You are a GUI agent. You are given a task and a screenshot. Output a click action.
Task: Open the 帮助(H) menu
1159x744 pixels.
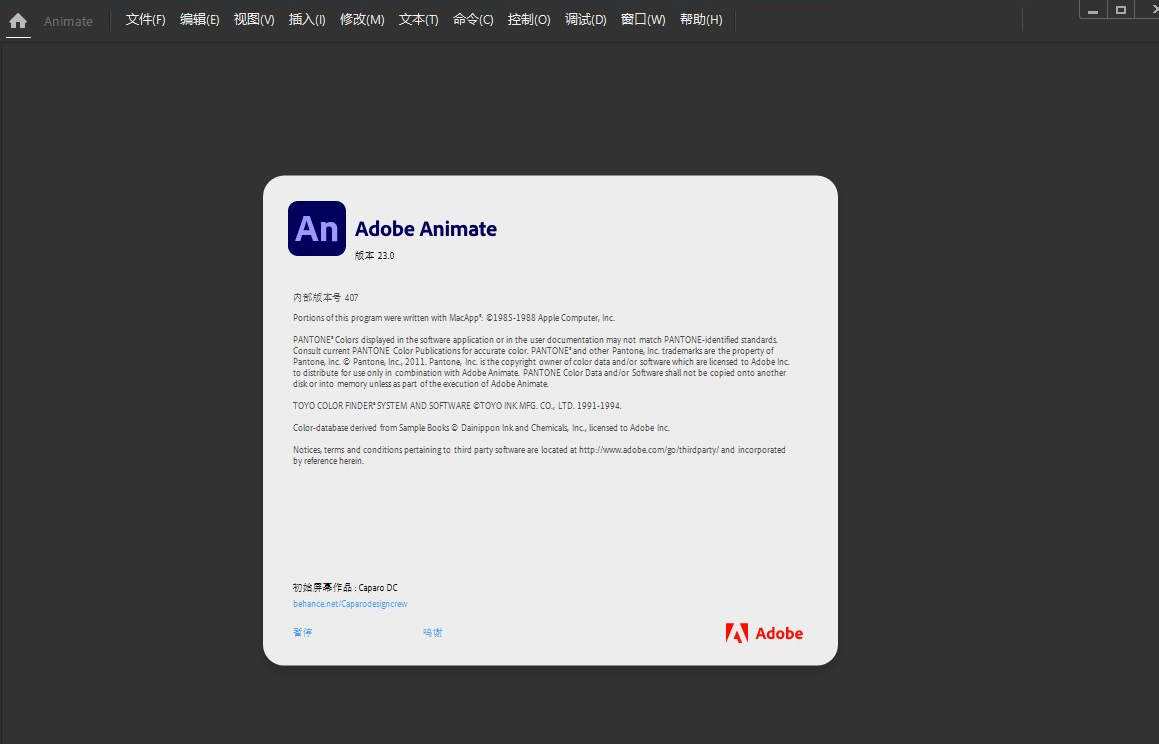point(701,20)
